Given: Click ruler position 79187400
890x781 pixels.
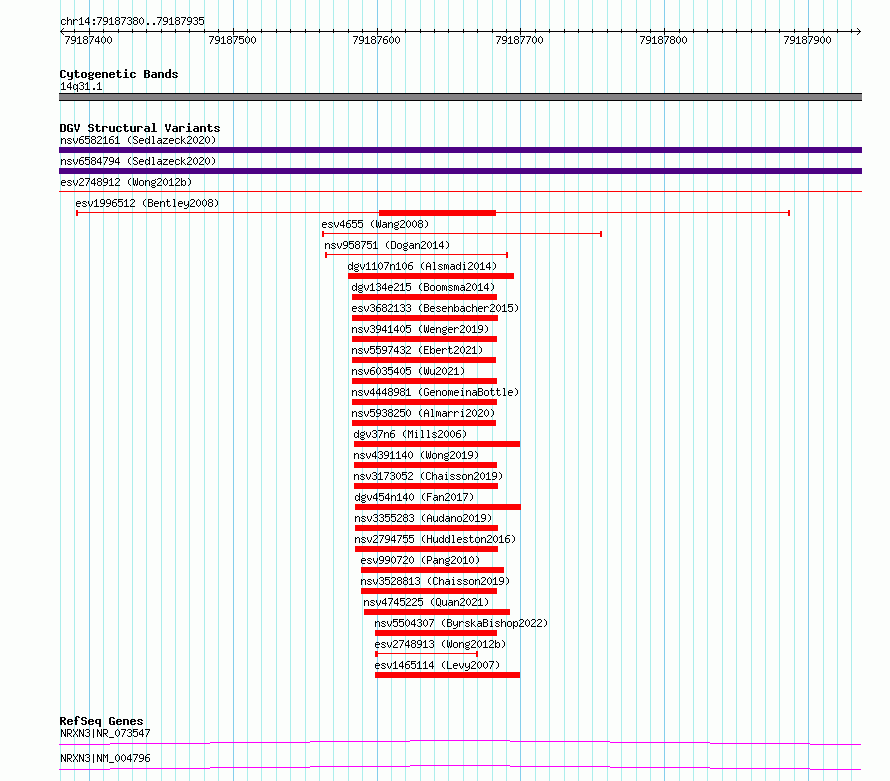Looking at the screenshot, I should [89, 40].
